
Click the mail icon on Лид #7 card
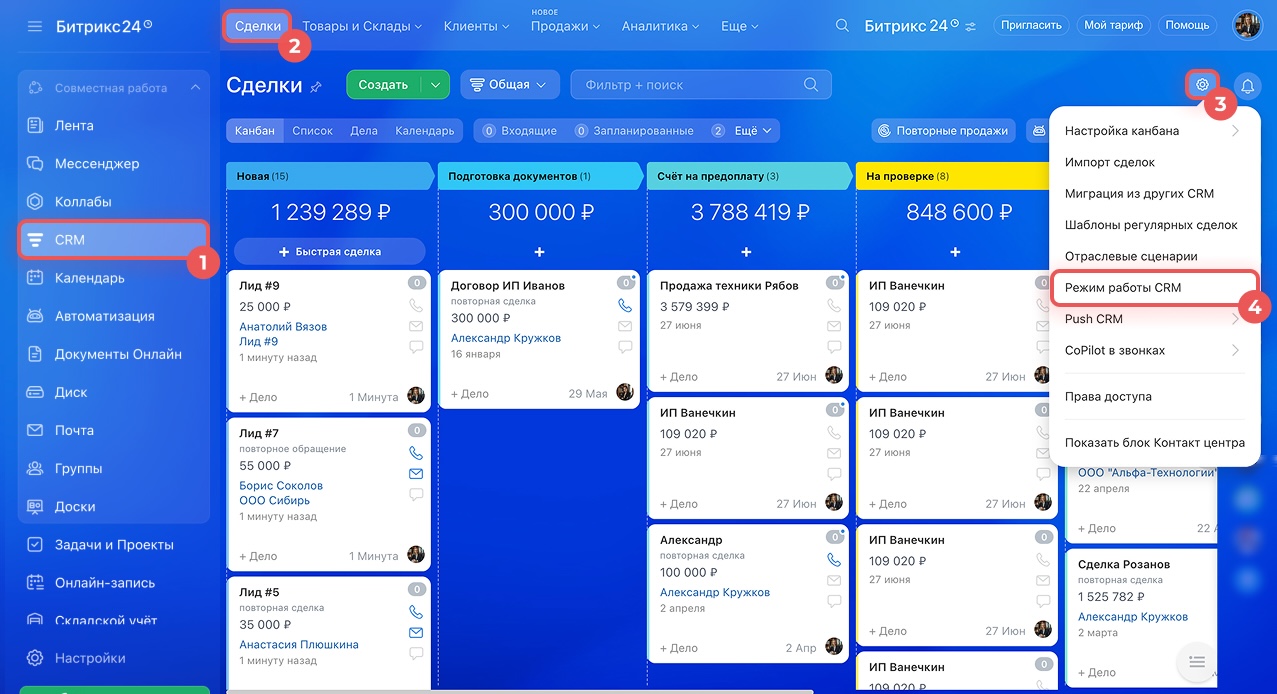click(x=416, y=474)
